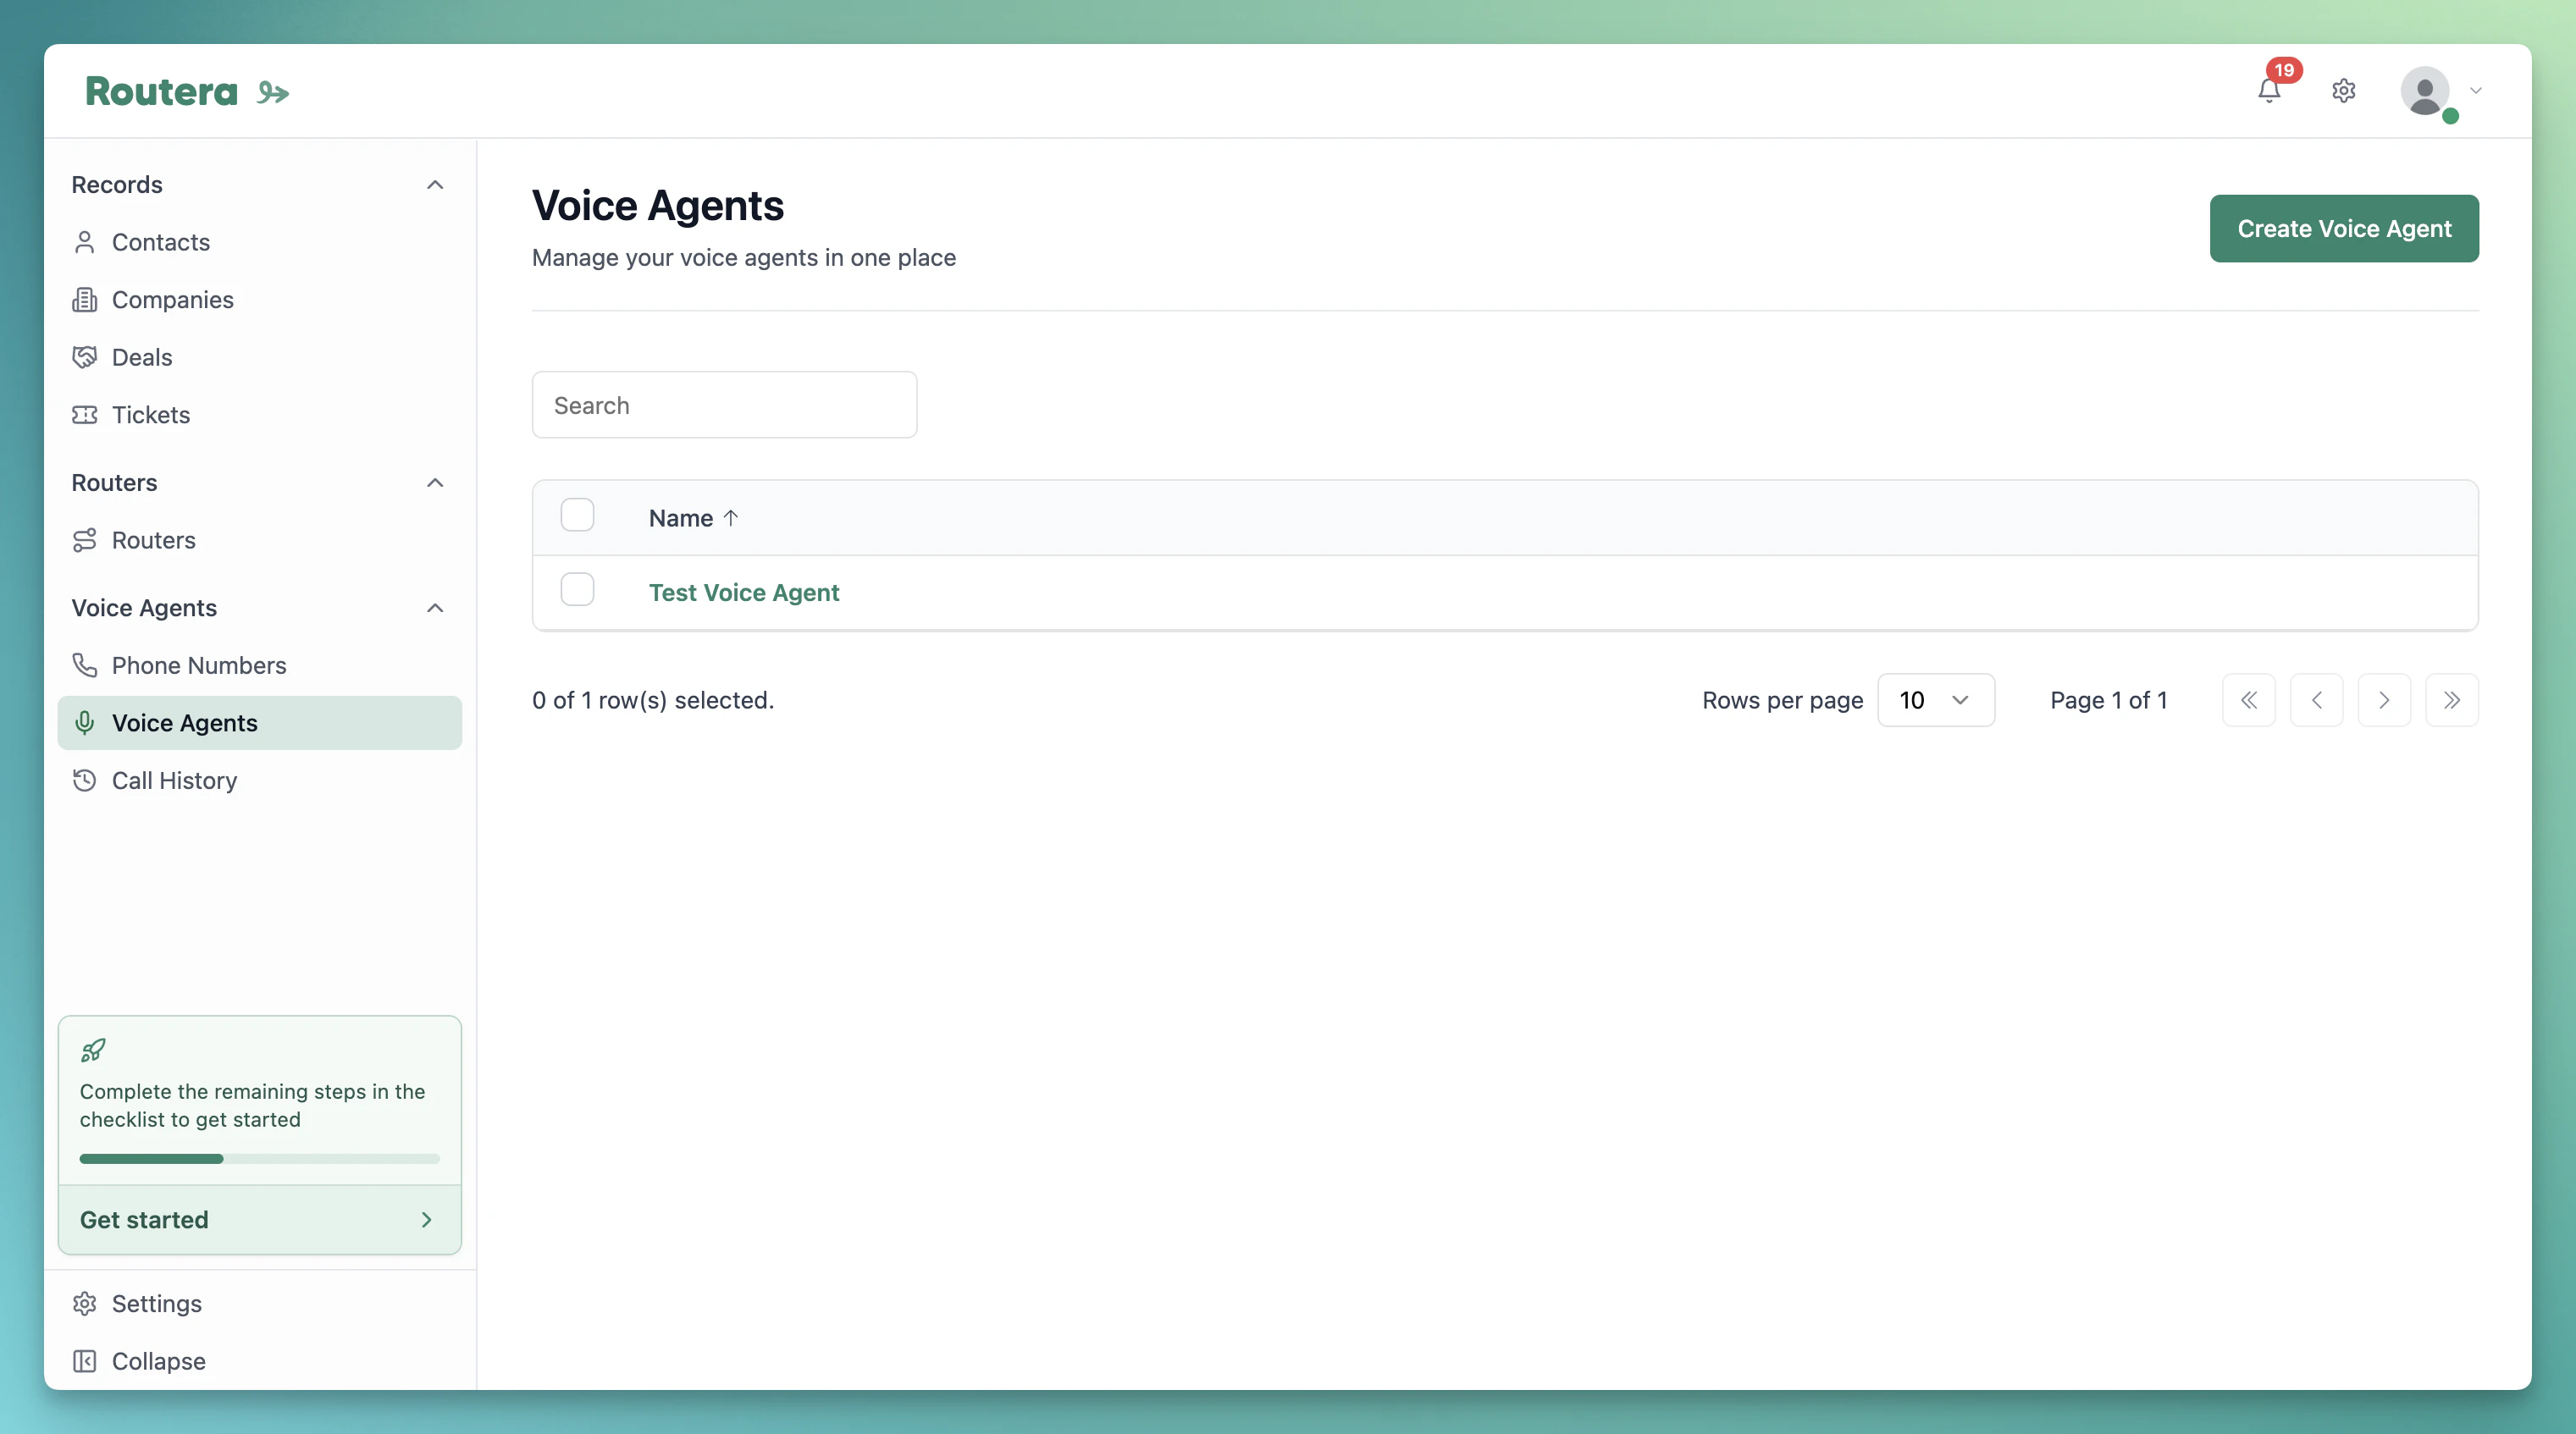Click the Voice Agents microphone icon
Viewport: 2576px width, 1434px height.
(85, 723)
